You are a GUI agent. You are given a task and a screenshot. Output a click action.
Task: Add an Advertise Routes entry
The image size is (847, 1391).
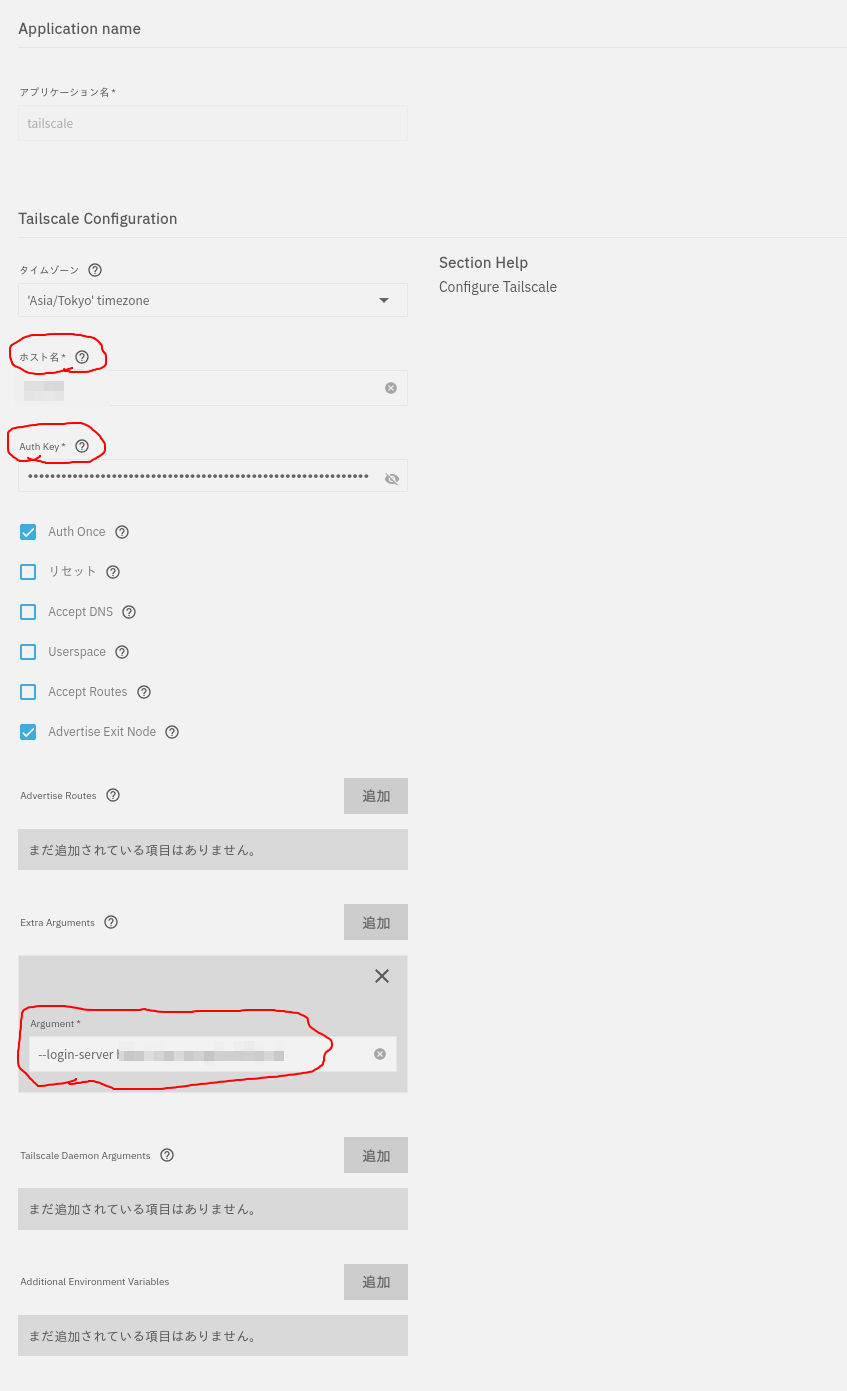376,796
